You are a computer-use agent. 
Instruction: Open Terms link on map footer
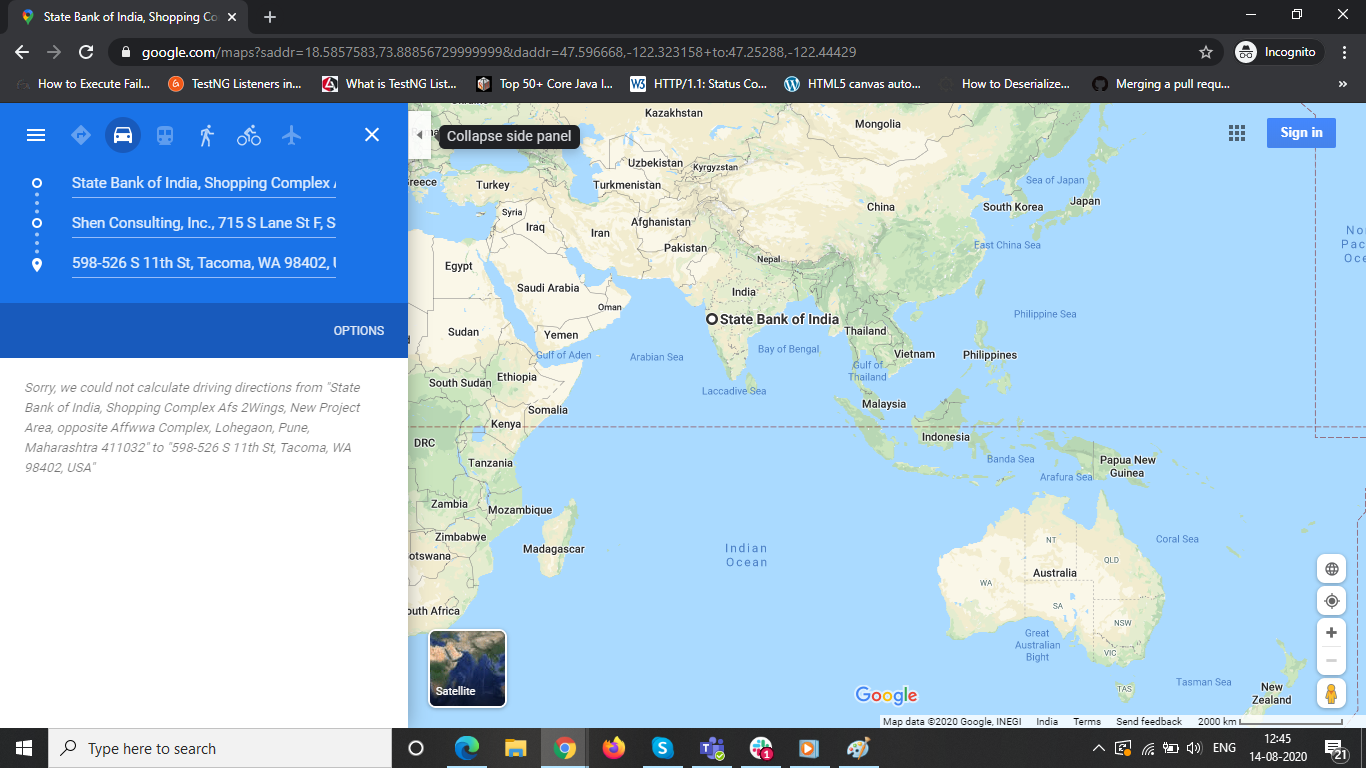pyautogui.click(x=1087, y=722)
